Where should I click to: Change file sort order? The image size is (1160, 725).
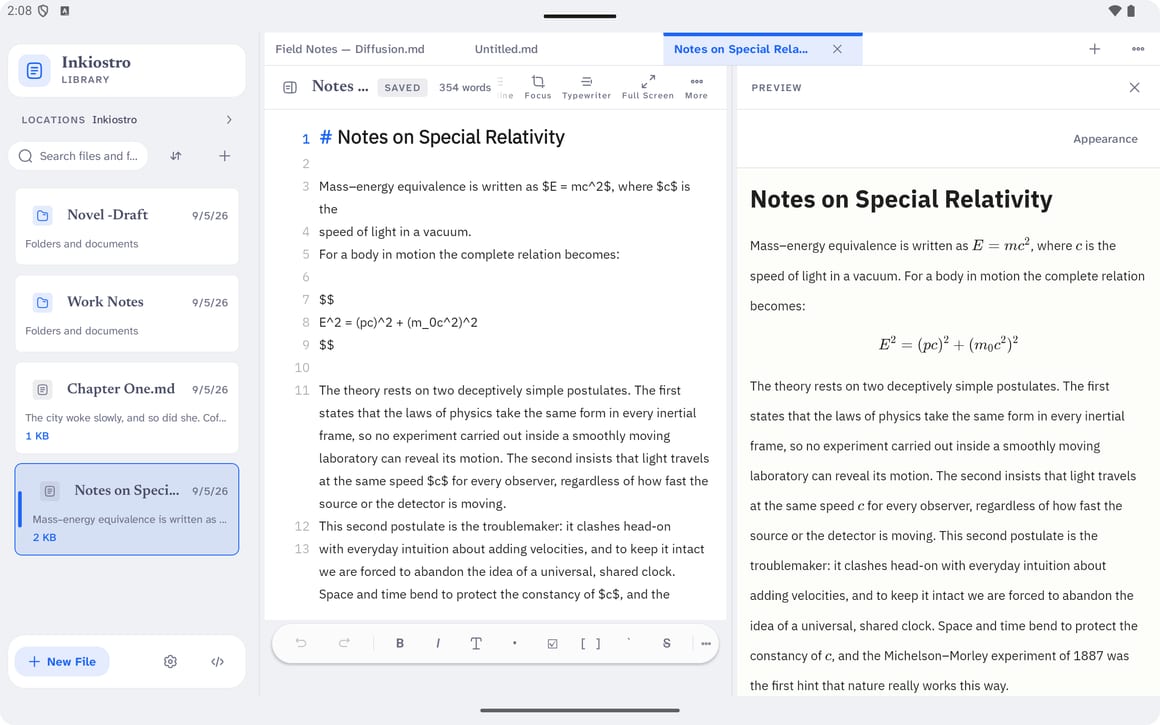click(175, 156)
